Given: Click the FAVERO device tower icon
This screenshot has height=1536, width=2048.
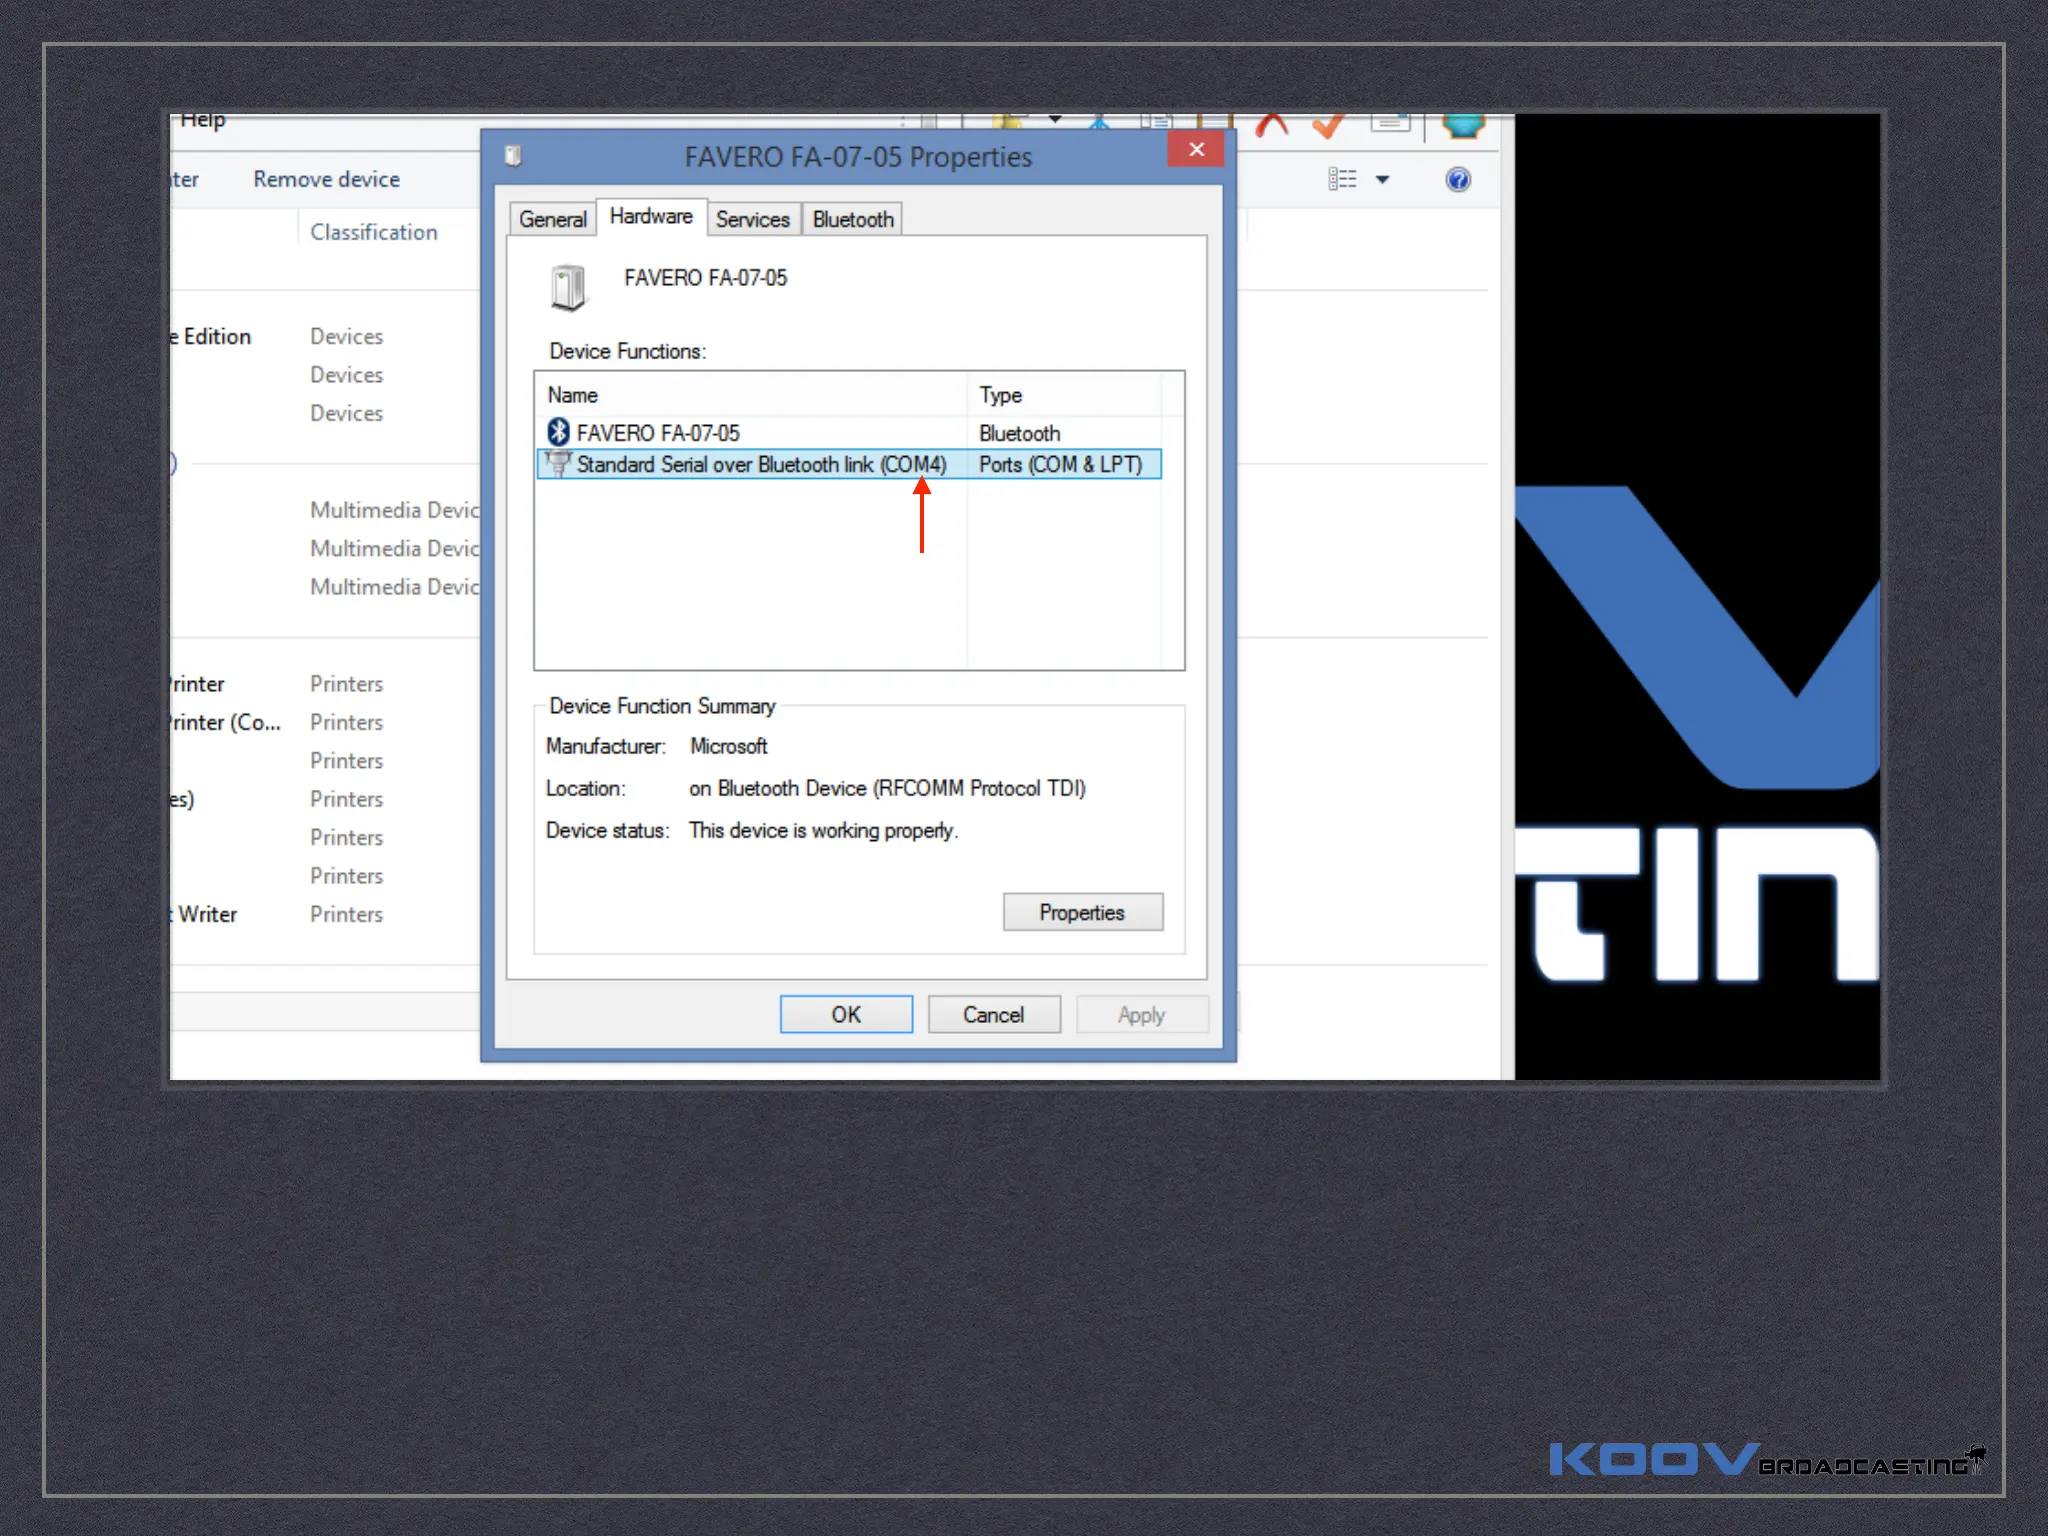Looking at the screenshot, I should click(569, 289).
